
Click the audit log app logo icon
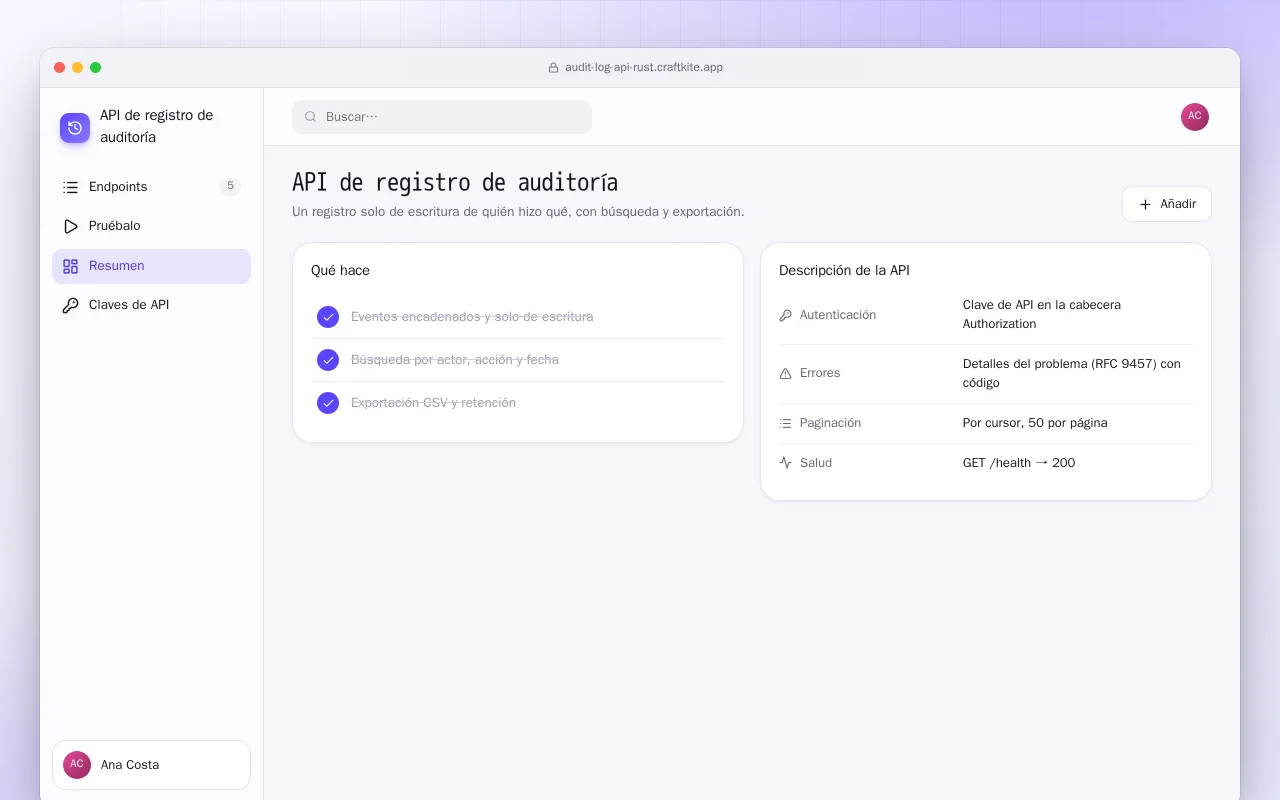pos(75,128)
